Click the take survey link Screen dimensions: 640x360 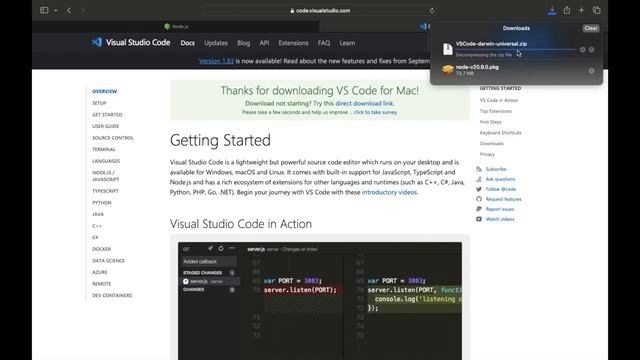[x=375, y=112]
